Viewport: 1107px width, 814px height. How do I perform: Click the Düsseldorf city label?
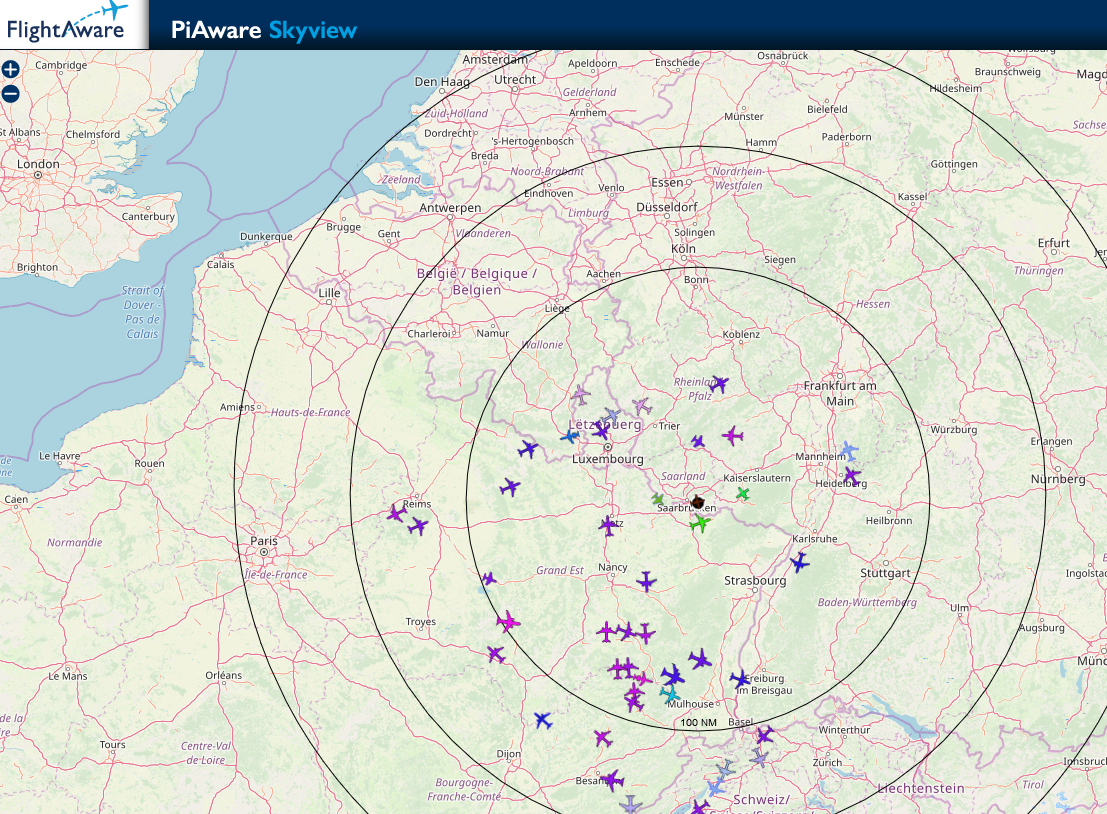click(x=666, y=207)
